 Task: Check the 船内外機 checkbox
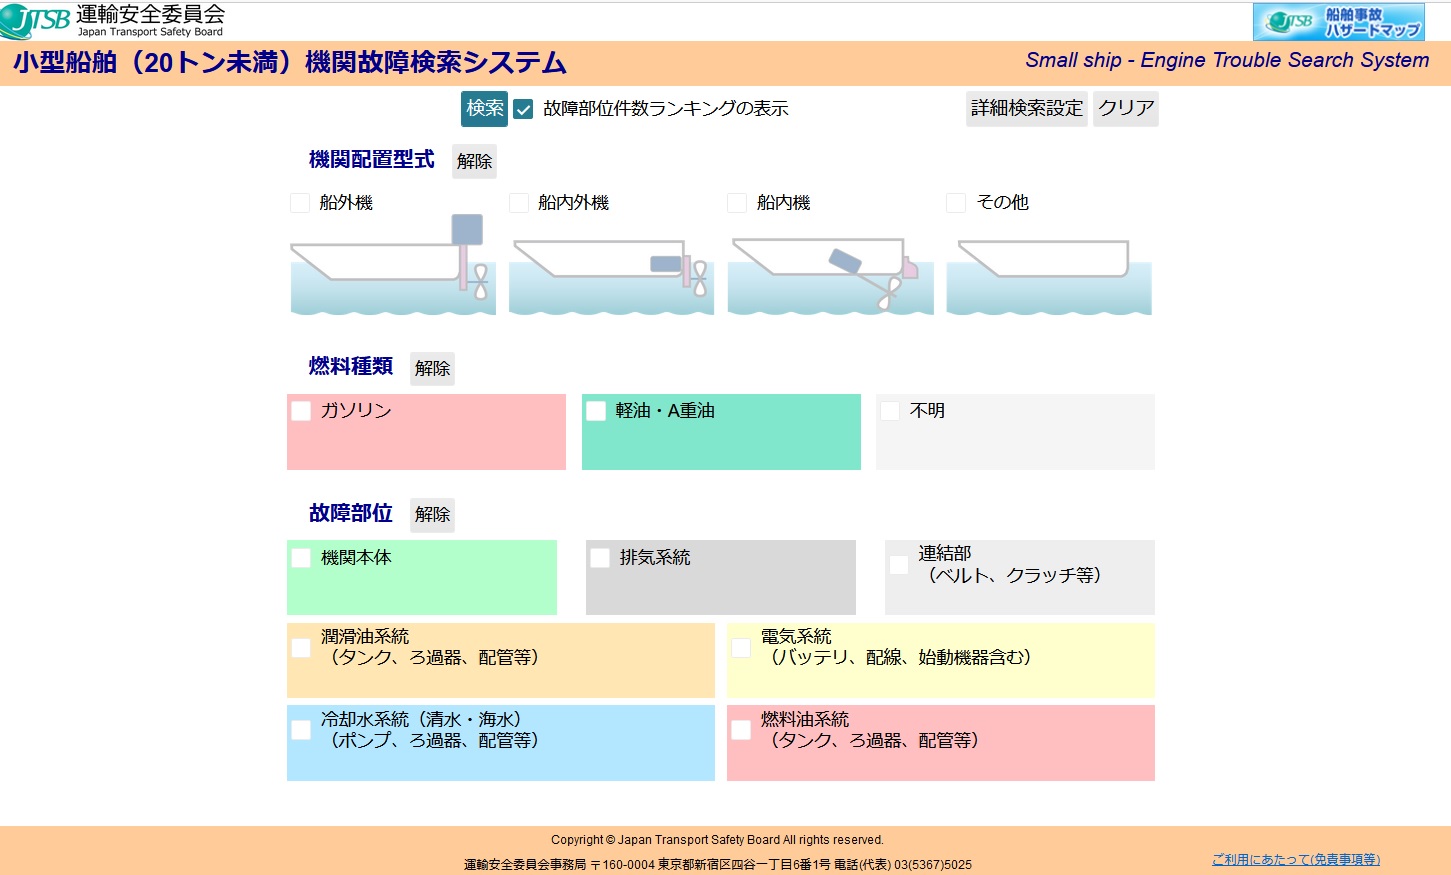tap(519, 203)
